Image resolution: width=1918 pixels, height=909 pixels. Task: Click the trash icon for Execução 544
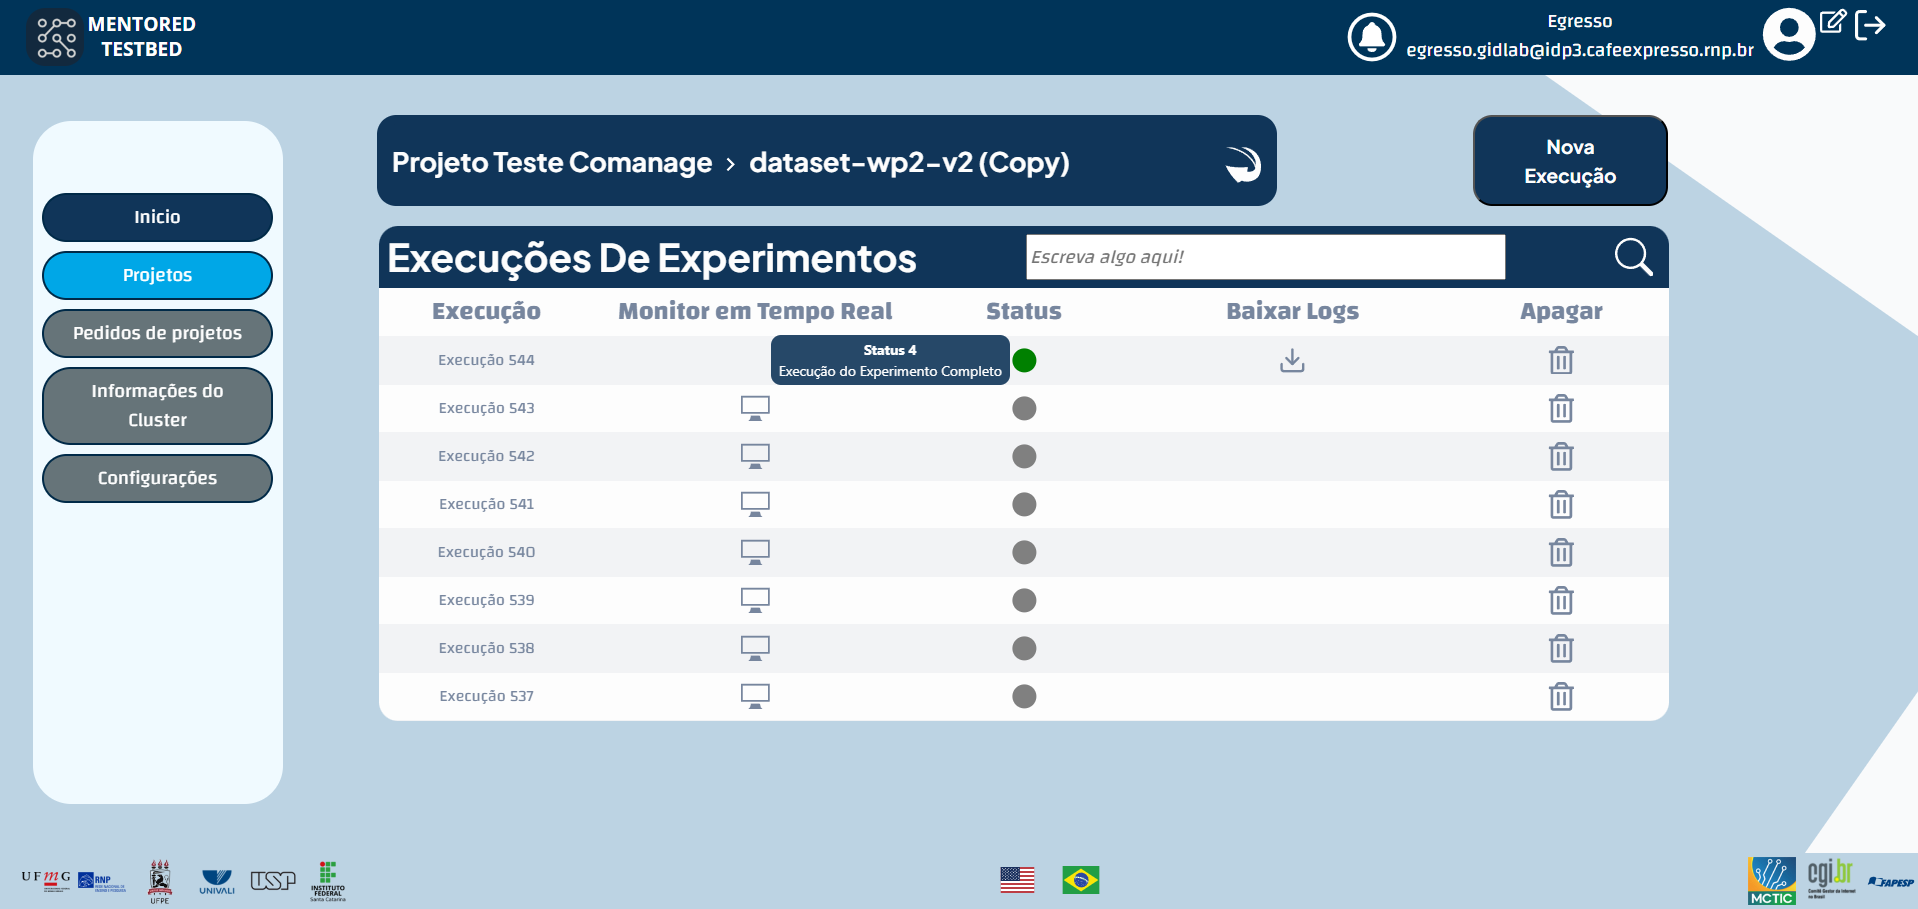[1561, 360]
